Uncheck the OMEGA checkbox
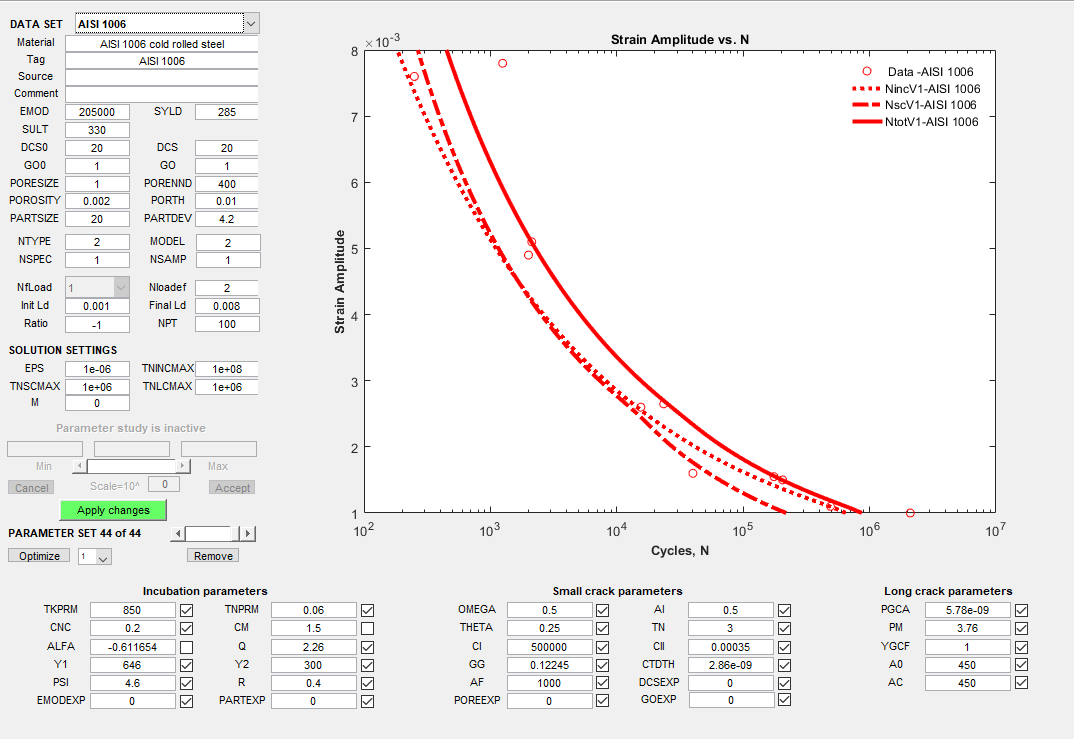The image size is (1074, 739). (x=602, y=610)
